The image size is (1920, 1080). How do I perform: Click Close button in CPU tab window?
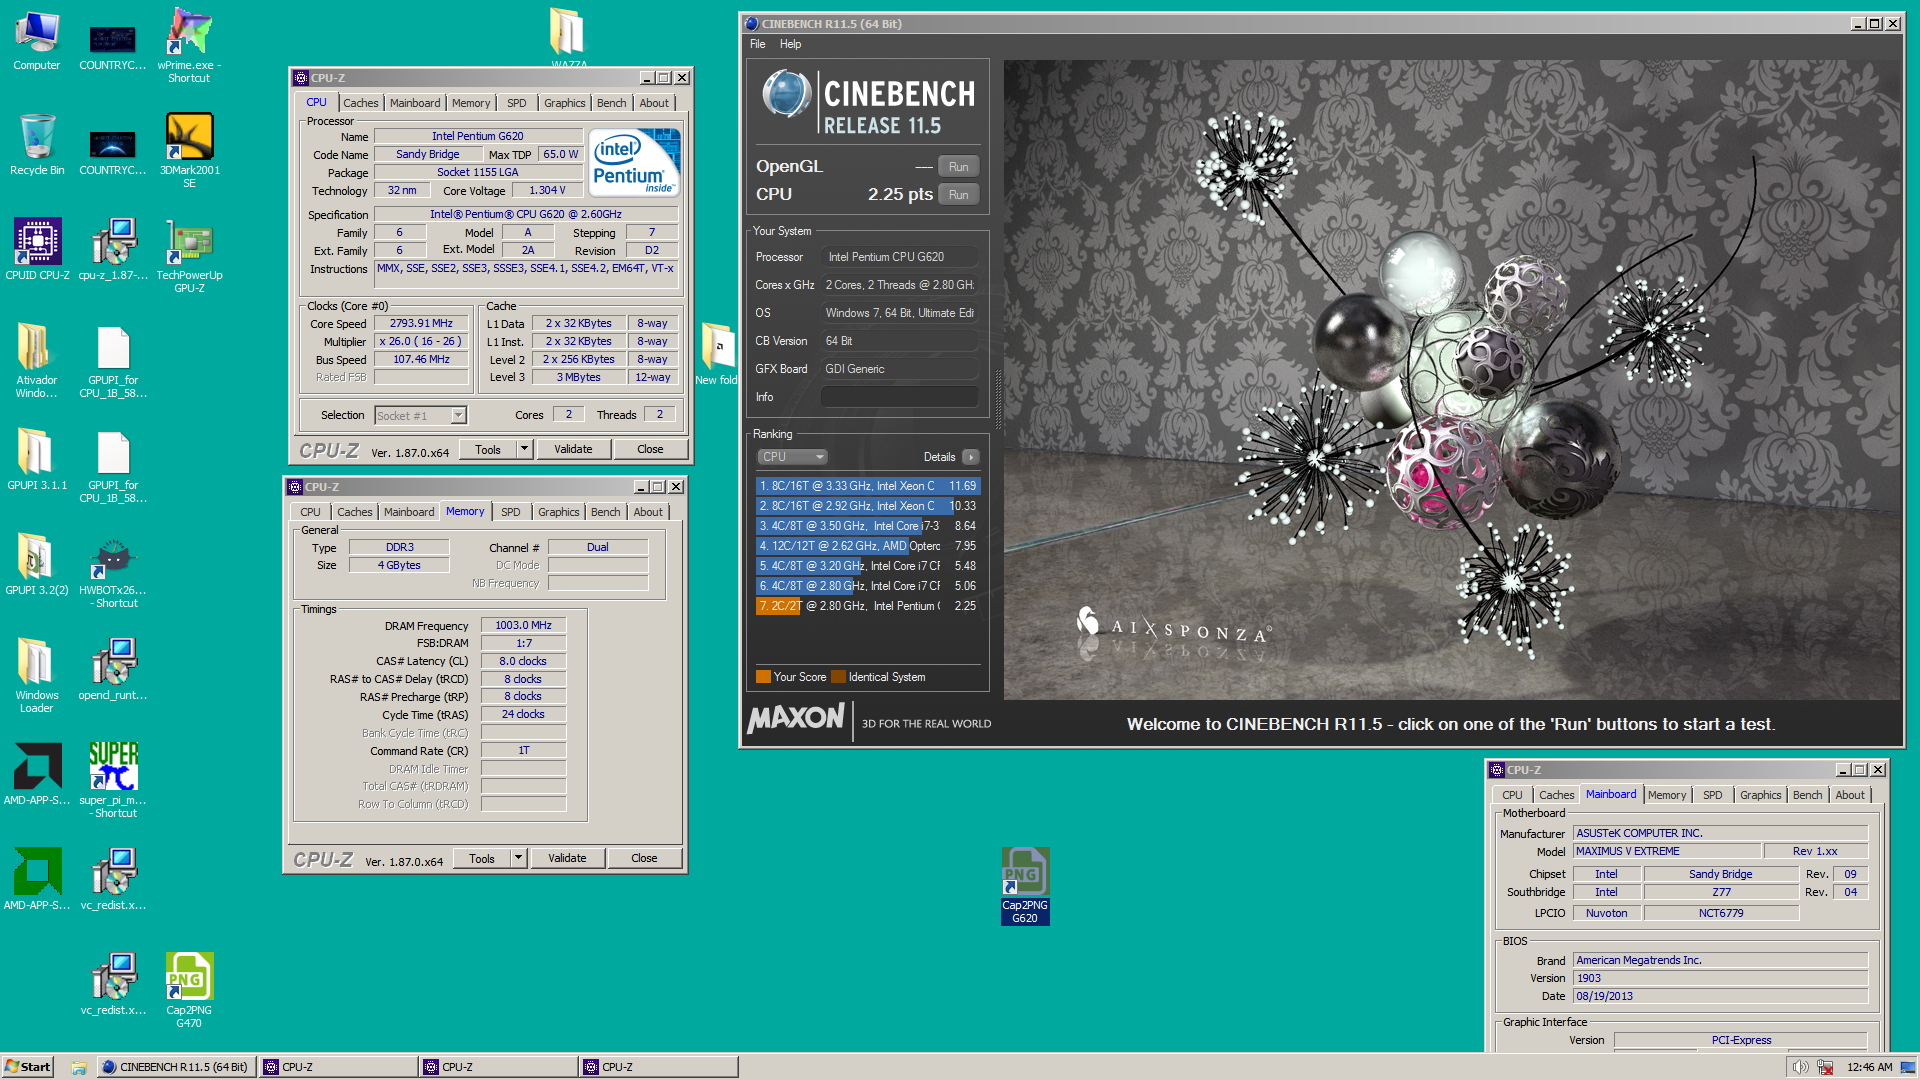pos(650,450)
